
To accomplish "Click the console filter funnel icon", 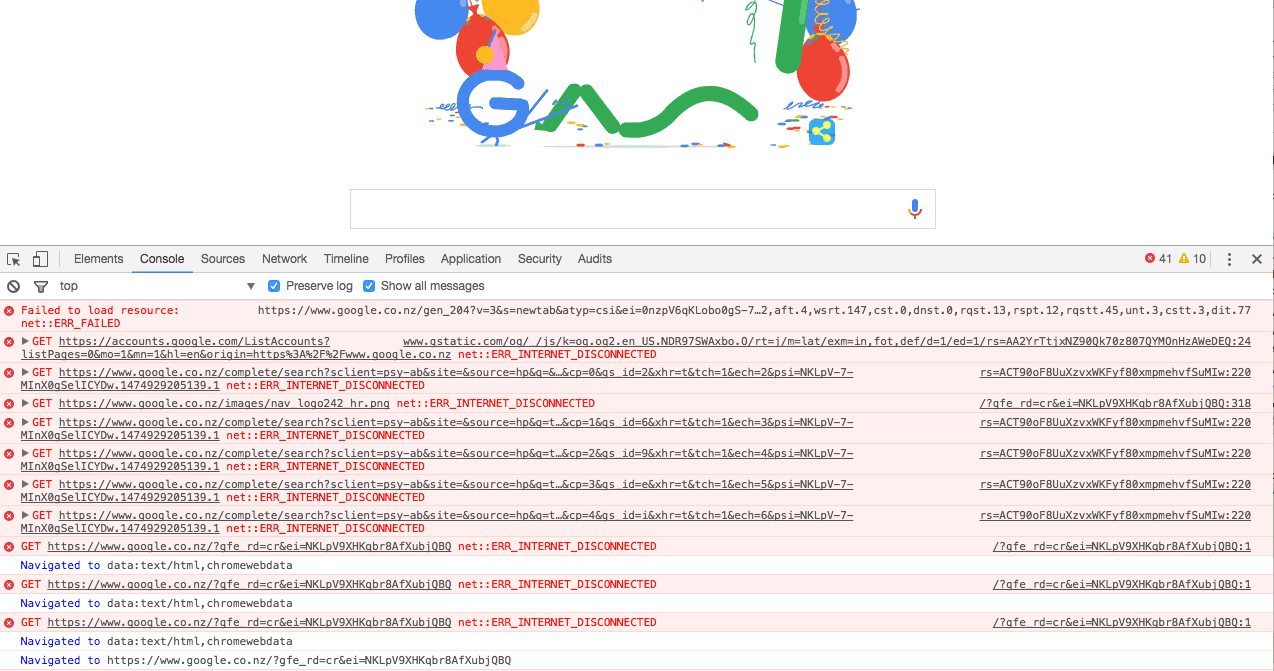I will click(x=41, y=286).
